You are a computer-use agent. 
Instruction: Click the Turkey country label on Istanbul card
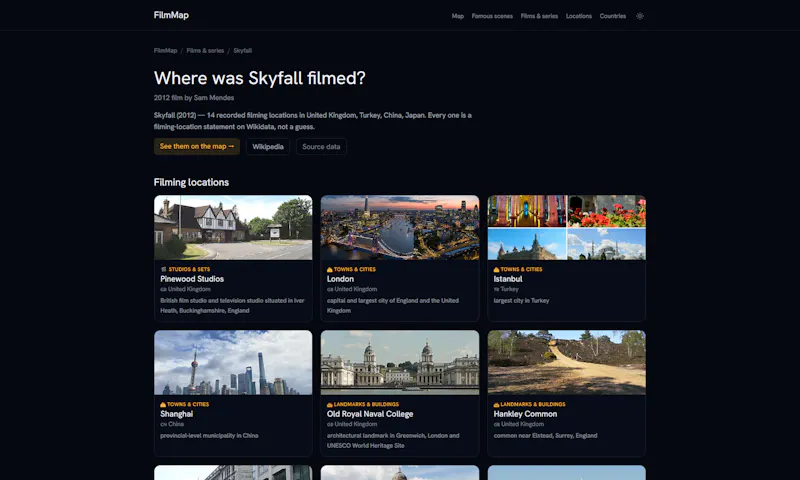pyautogui.click(x=509, y=289)
